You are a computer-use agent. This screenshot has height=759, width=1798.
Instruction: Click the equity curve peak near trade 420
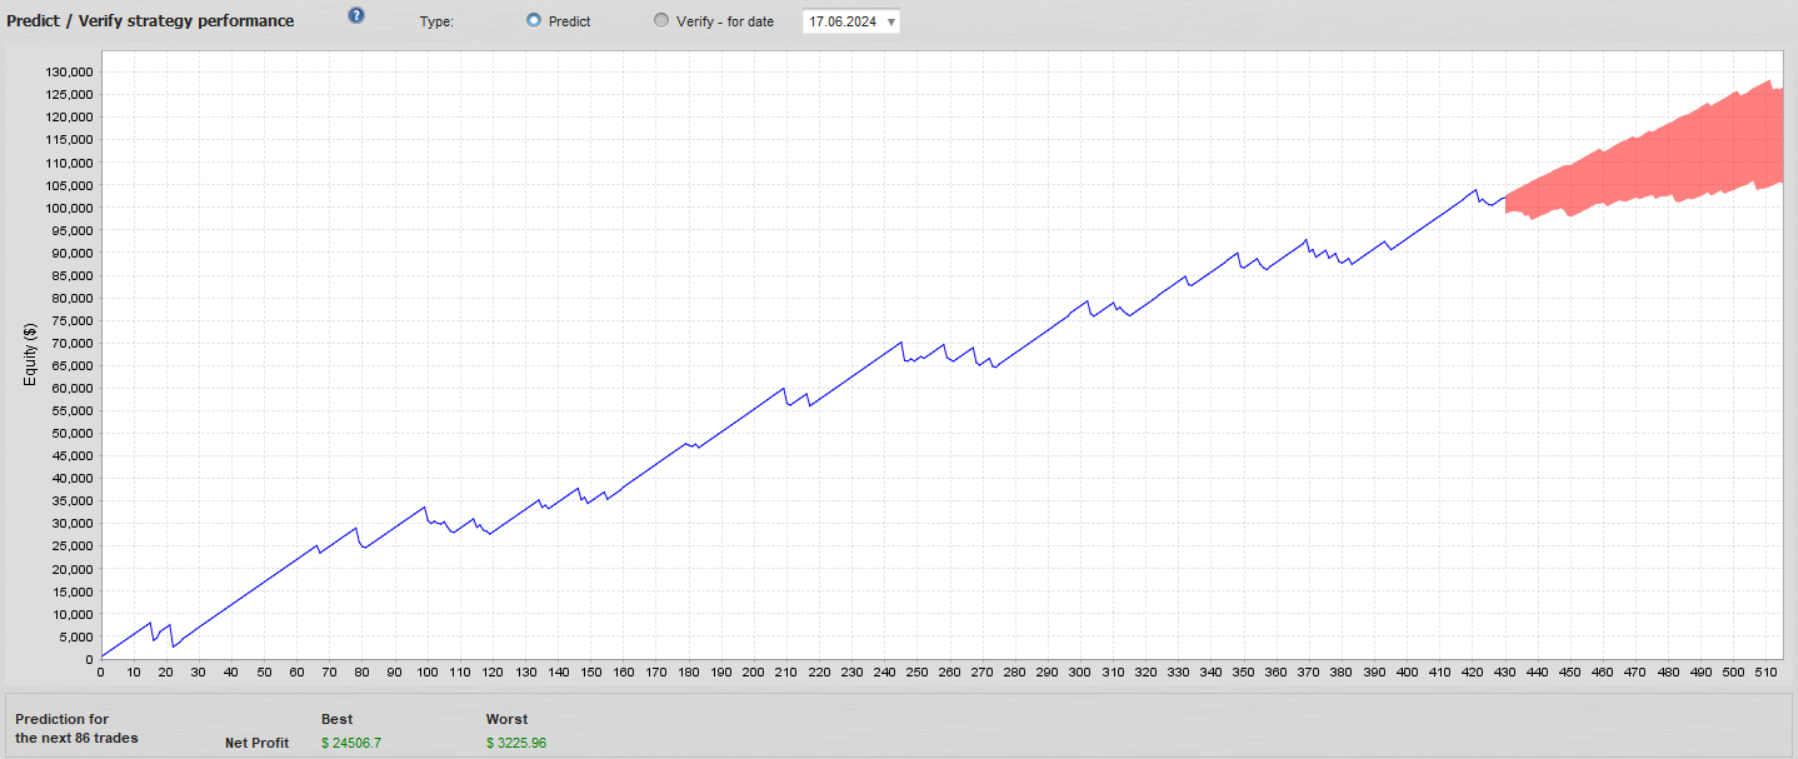tap(1475, 190)
